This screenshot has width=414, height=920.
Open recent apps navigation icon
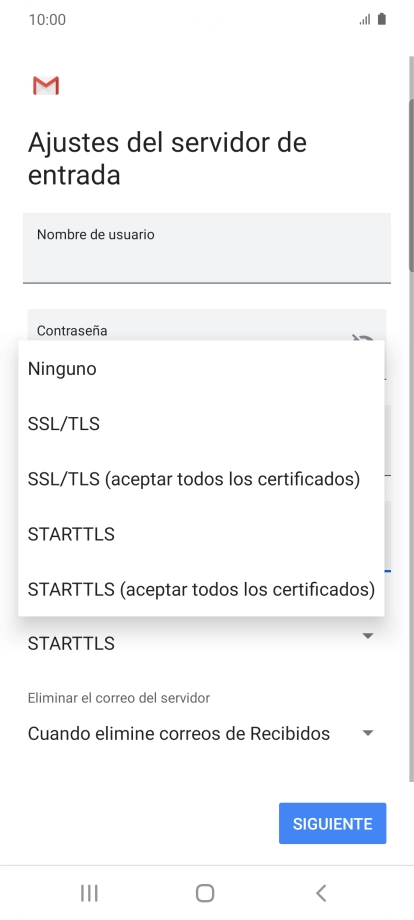click(89, 893)
